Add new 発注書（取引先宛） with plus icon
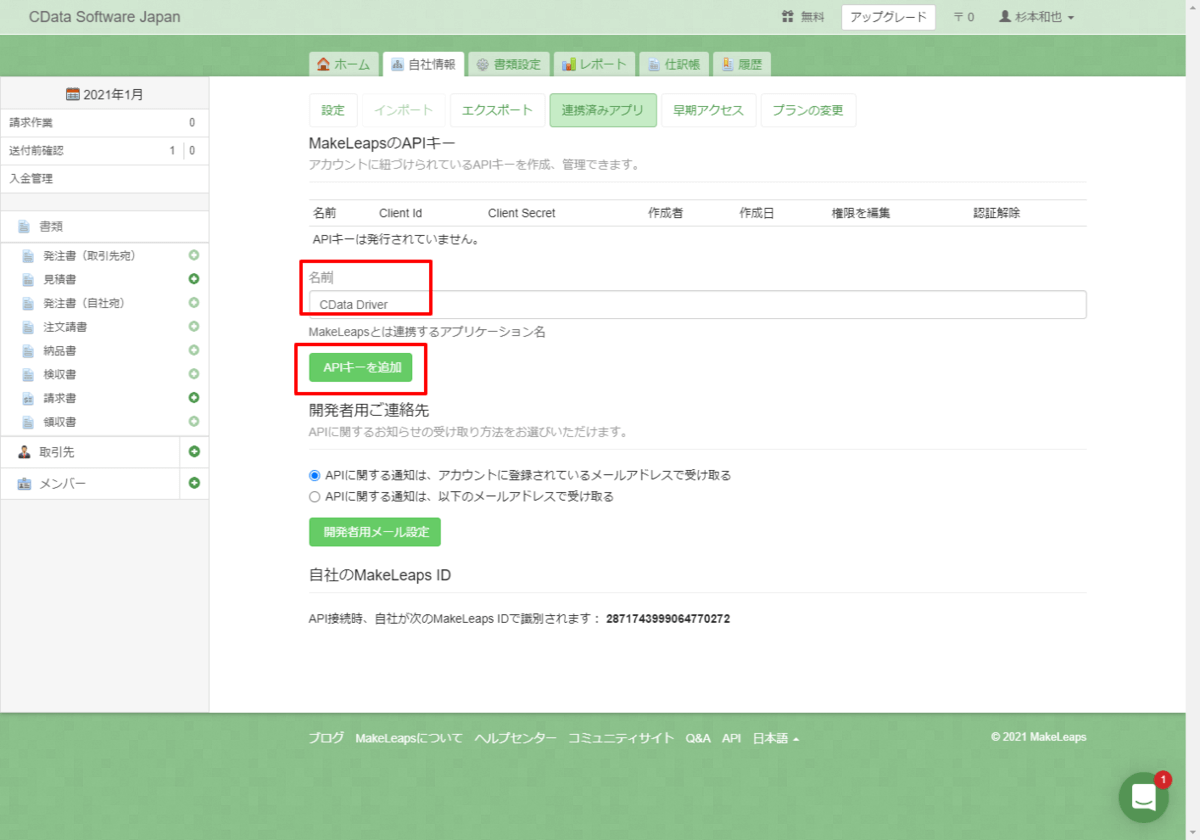The width and height of the screenshot is (1200, 840). coord(194,255)
